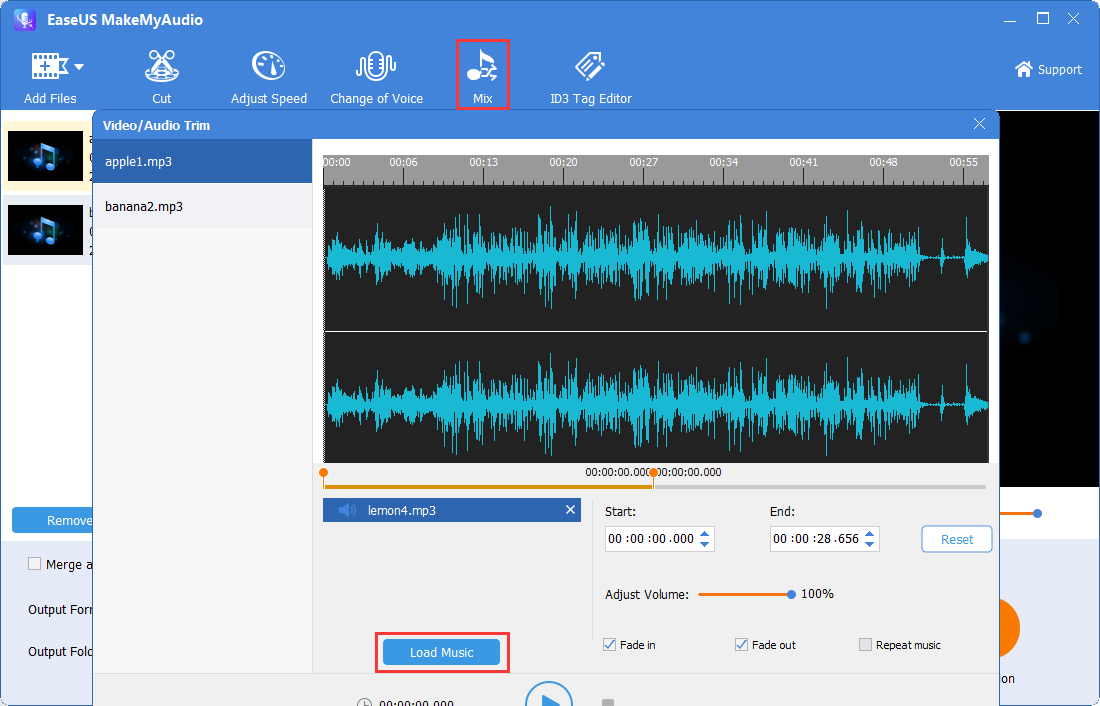
Task: Click the EaseUS MakeMyAudio app logo
Action: click(x=25, y=20)
